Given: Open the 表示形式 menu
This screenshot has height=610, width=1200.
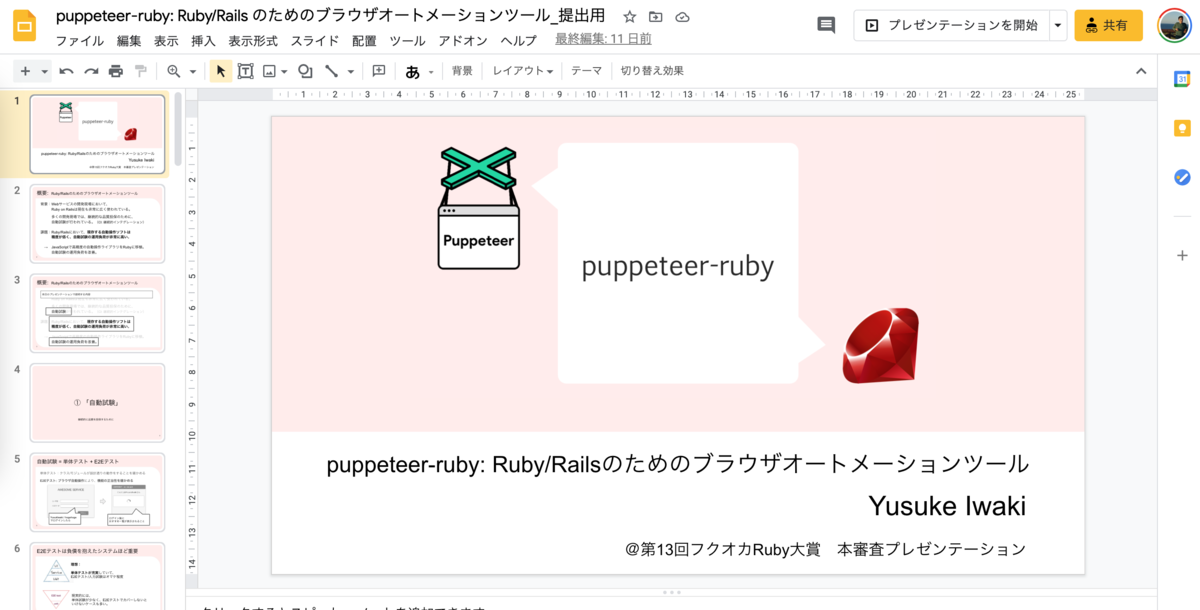Looking at the screenshot, I should coord(253,40).
